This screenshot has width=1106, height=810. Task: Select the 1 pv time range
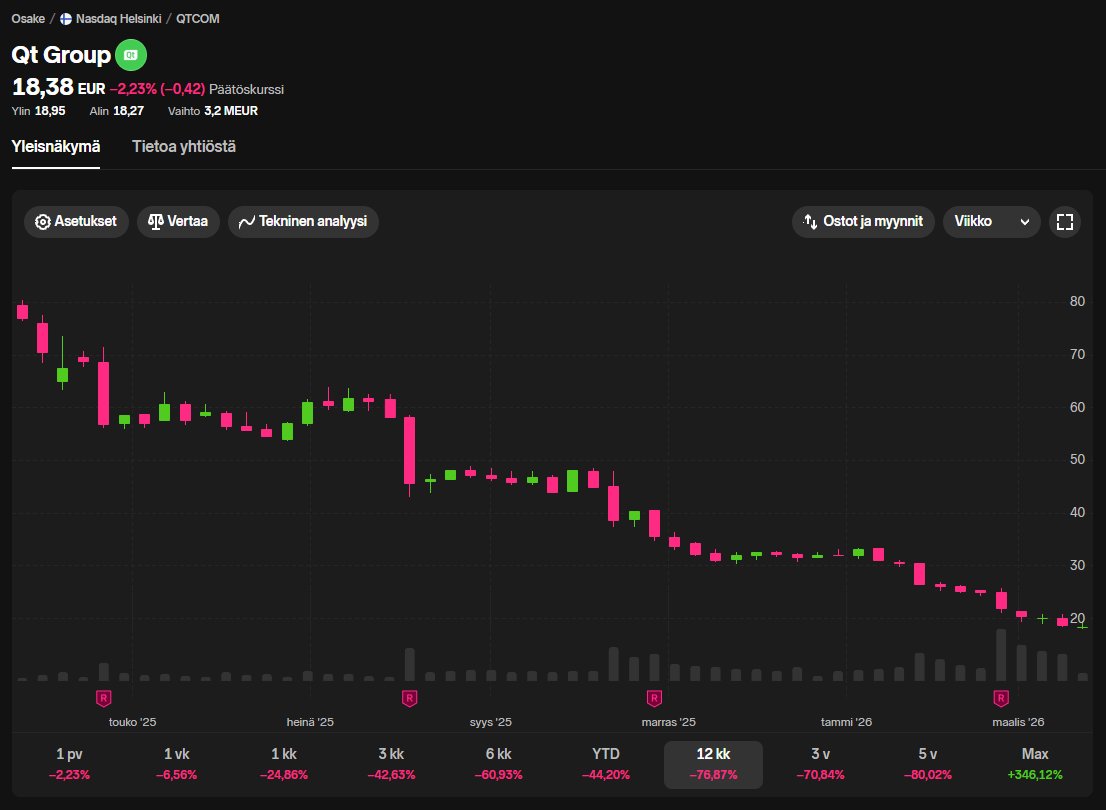(x=69, y=764)
